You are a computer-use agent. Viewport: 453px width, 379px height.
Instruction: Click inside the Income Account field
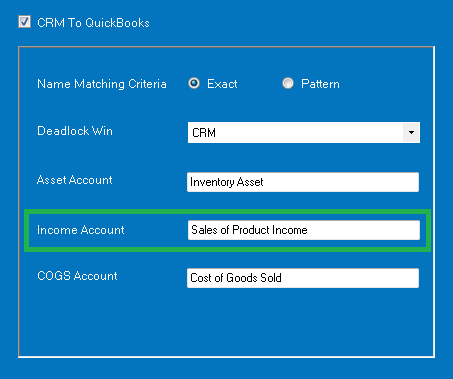point(304,230)
